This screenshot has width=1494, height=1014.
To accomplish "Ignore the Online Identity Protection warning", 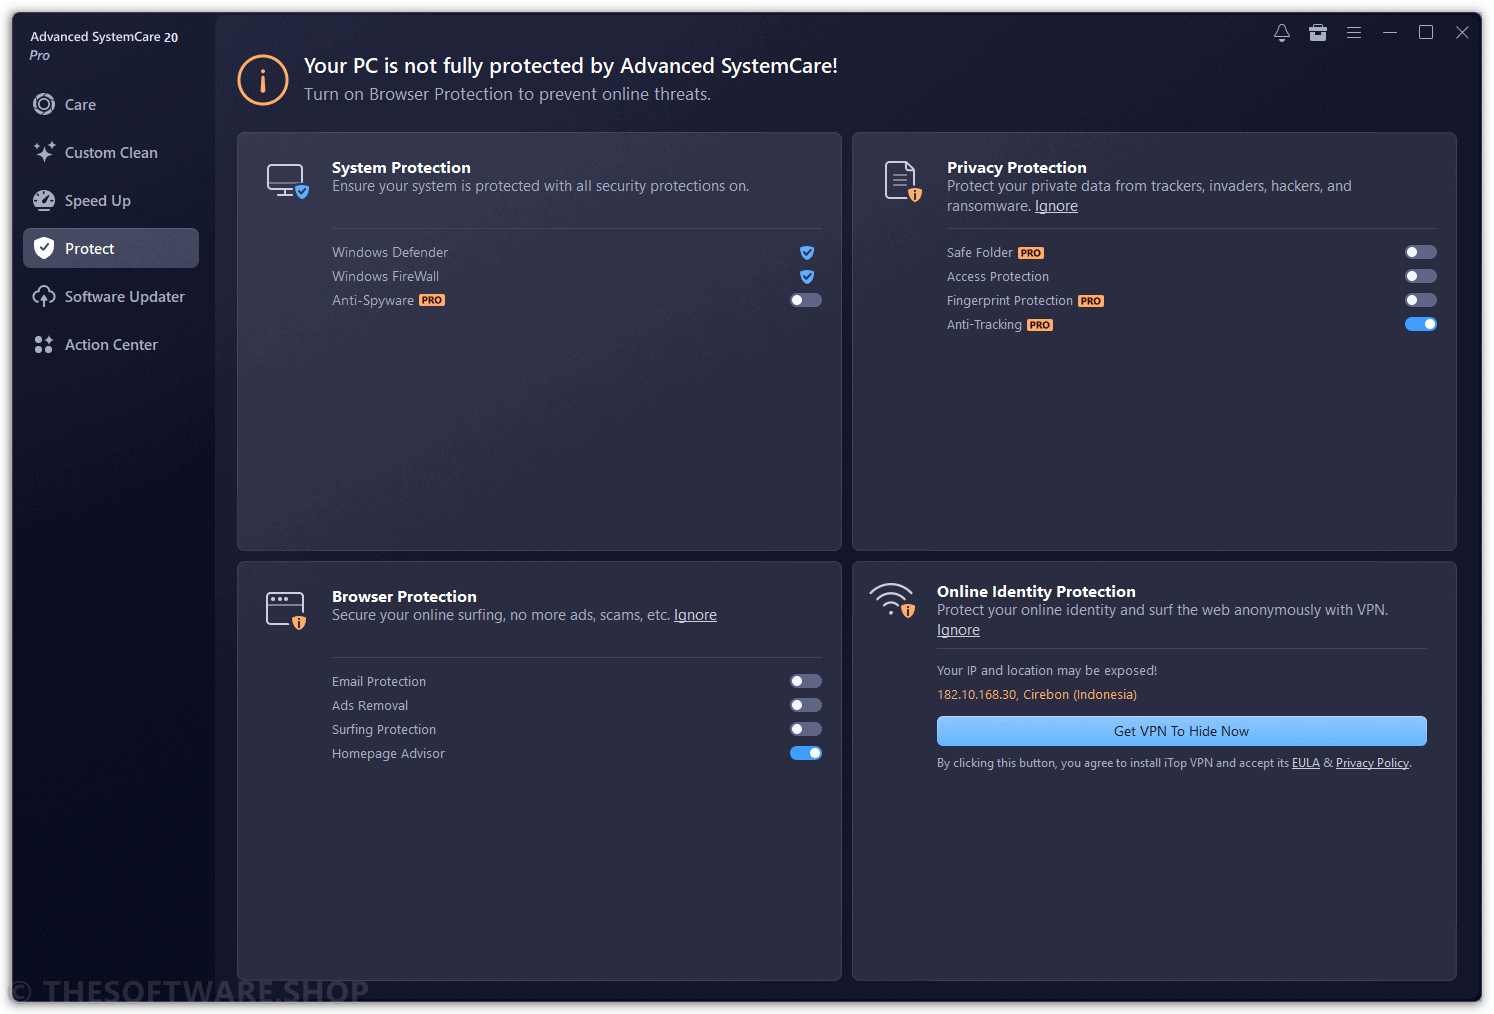I will click(958, 630).
